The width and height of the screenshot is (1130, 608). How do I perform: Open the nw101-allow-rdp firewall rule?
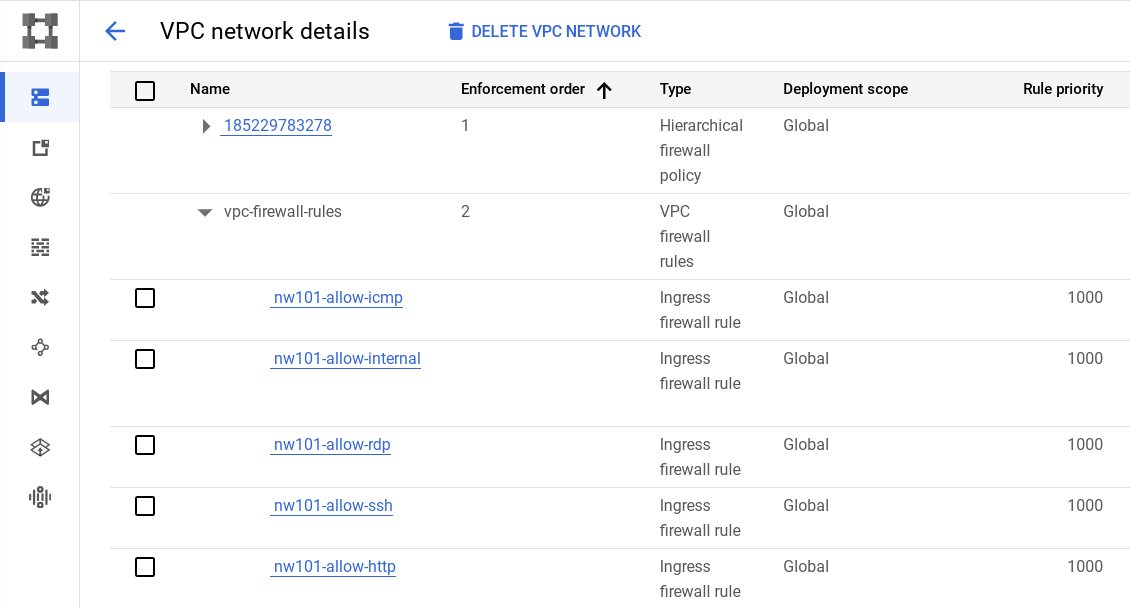pos(331,445)
